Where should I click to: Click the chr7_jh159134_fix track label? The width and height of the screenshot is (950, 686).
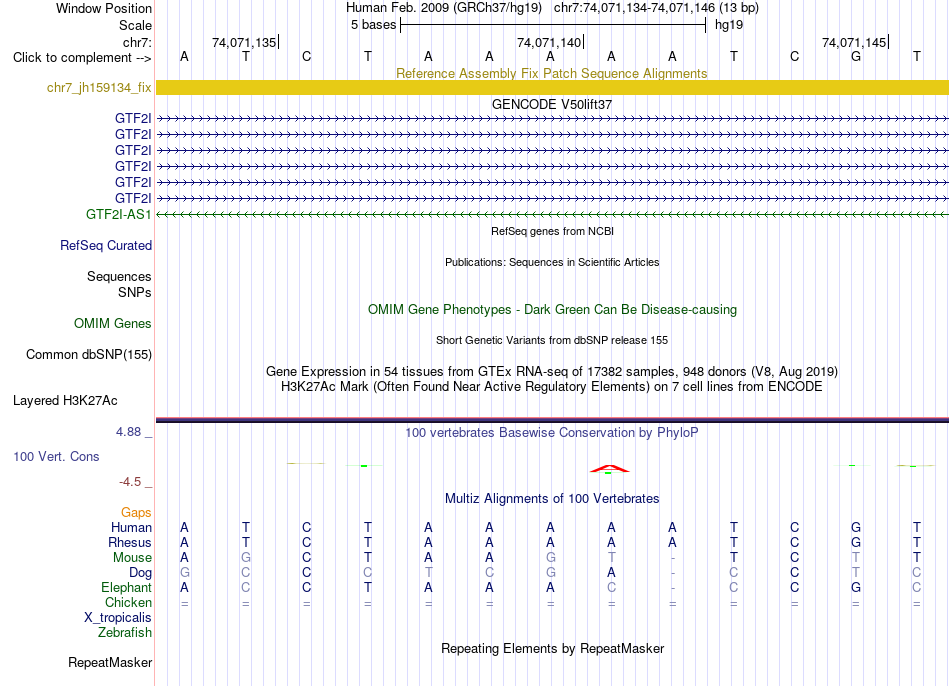99,88
